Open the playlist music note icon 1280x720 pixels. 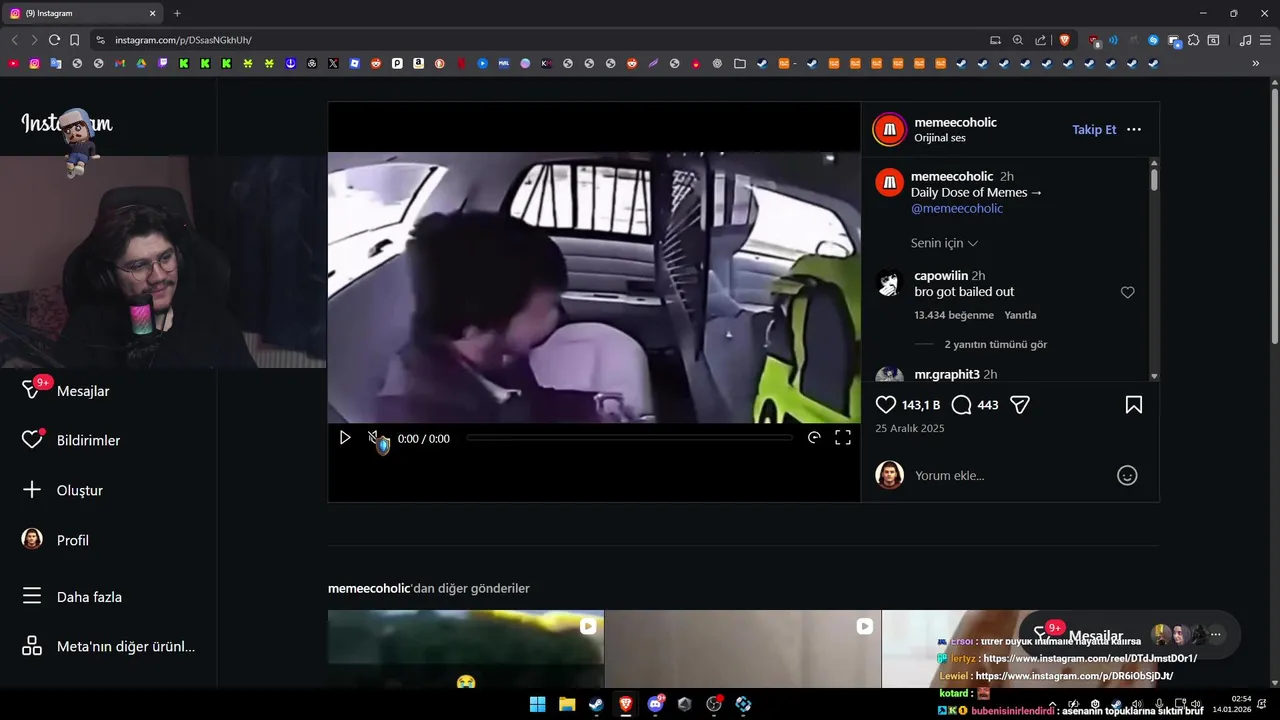pyautogui.click(x=1245, y=40)
